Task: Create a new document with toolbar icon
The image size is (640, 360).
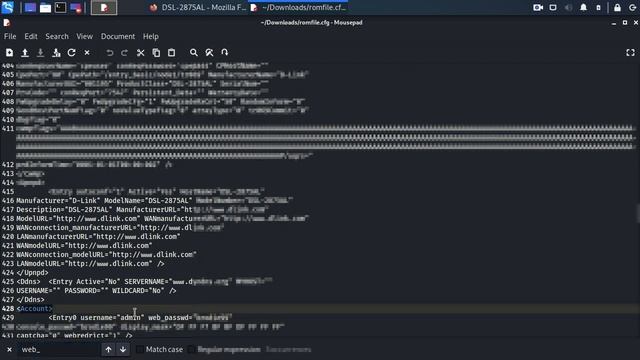Action: [x=9, y=53]
